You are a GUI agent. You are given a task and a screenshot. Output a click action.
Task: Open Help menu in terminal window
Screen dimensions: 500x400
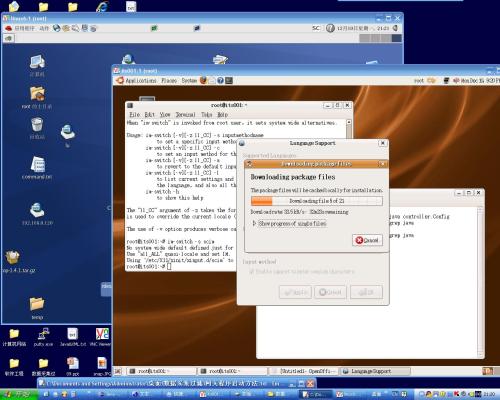[x=223, y=114]
